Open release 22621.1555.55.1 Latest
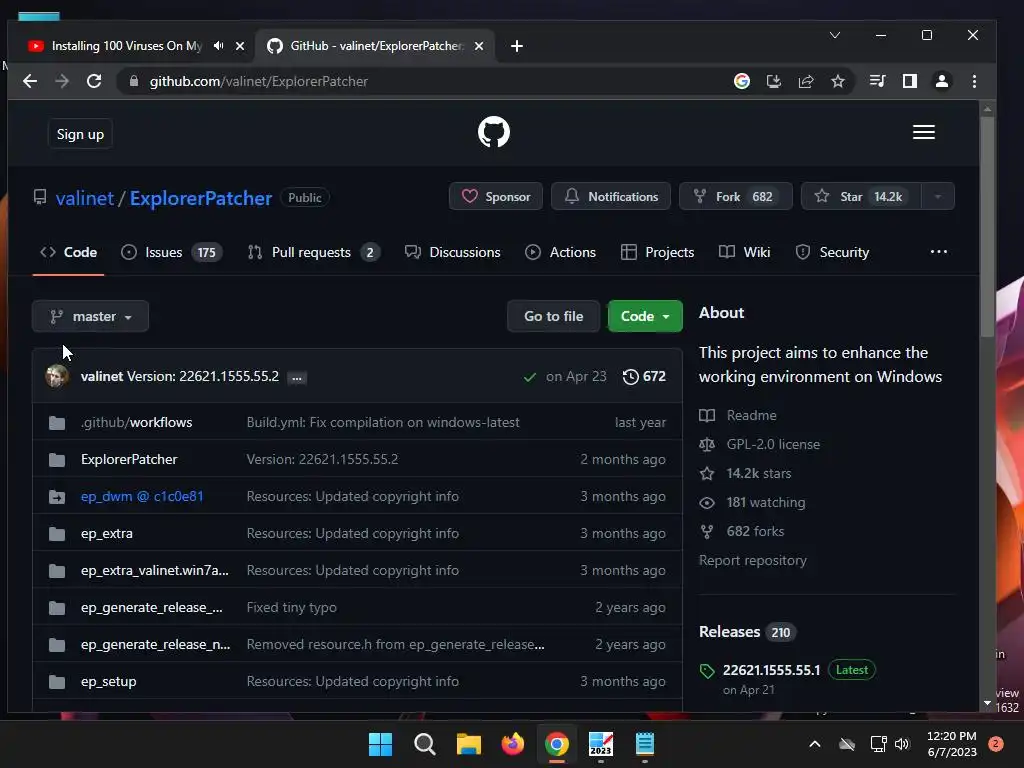 tap(787, 670)
